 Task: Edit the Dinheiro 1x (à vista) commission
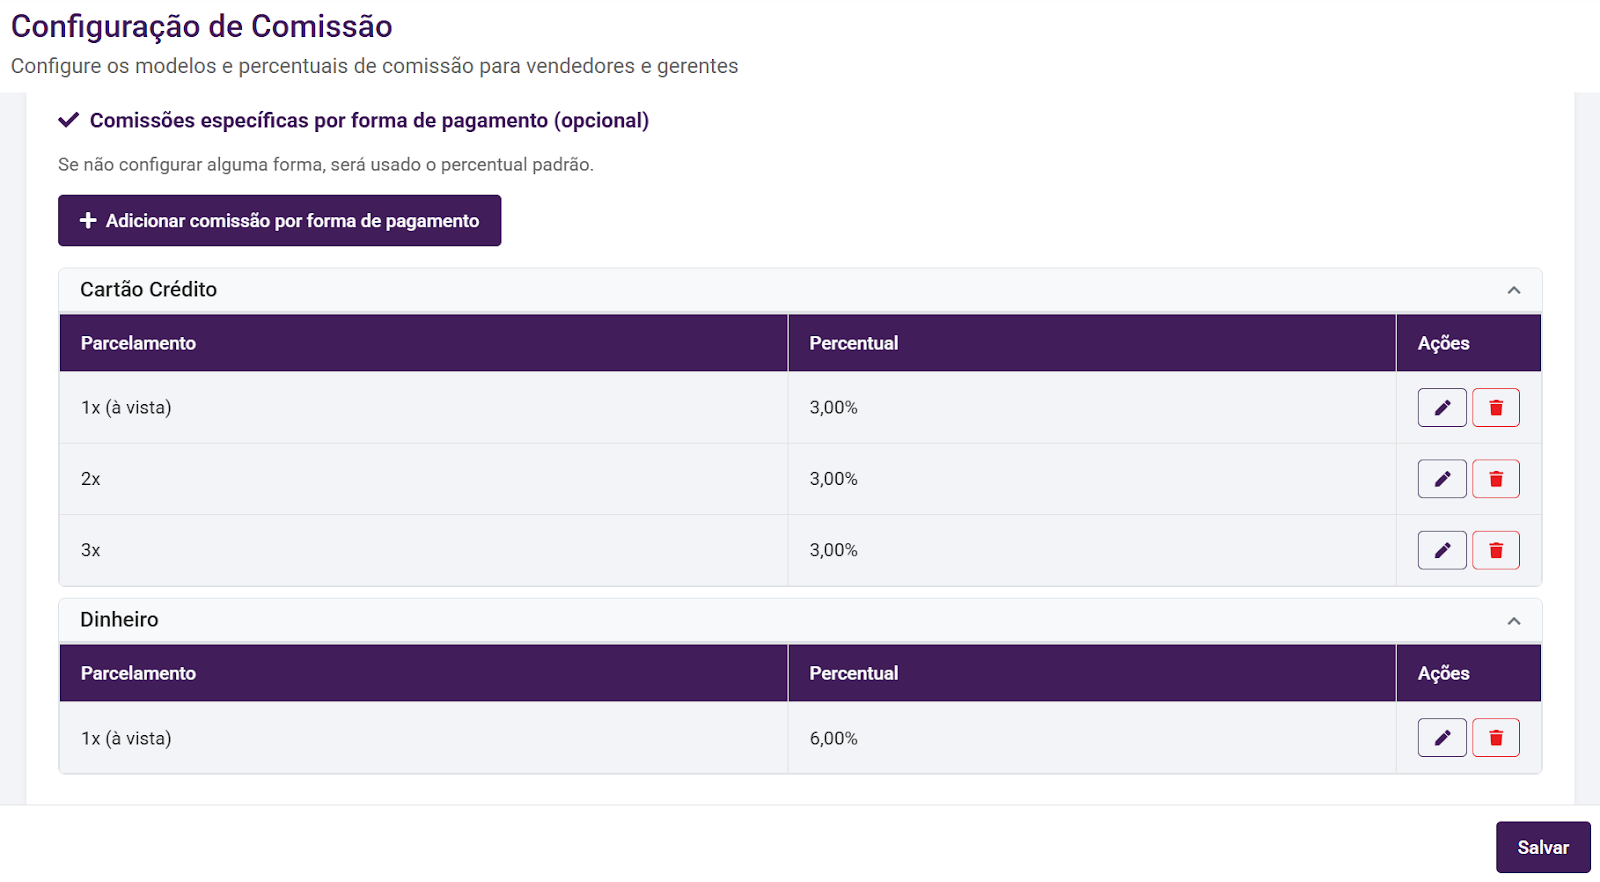[x=1441, y=738]
